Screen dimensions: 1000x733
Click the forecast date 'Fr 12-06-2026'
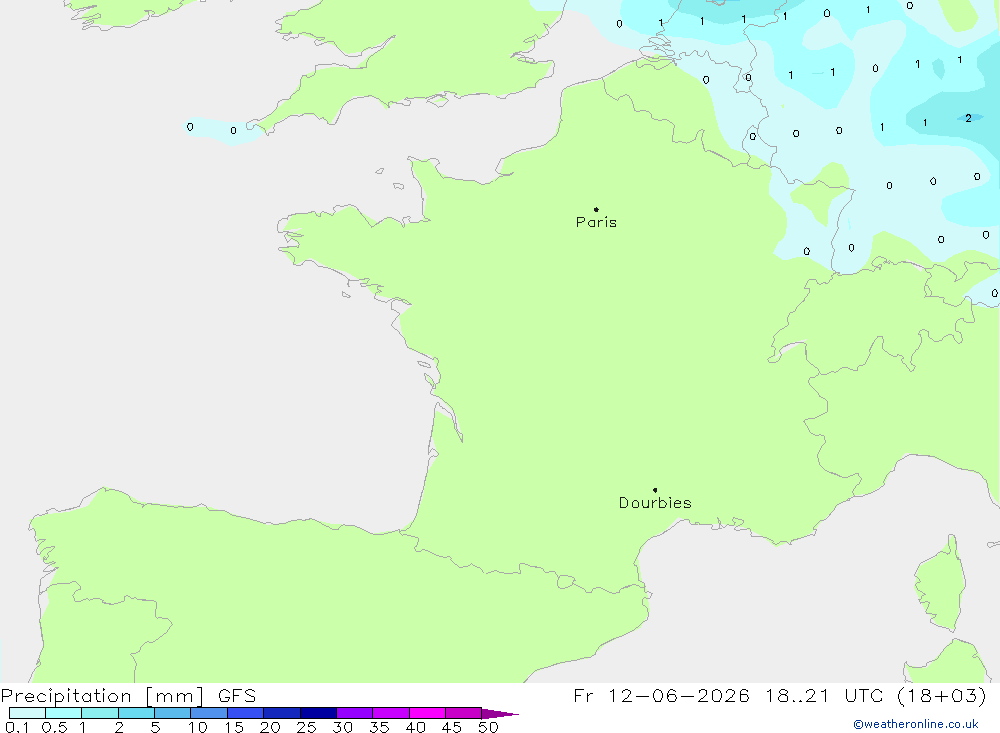[x=661, y=695]
